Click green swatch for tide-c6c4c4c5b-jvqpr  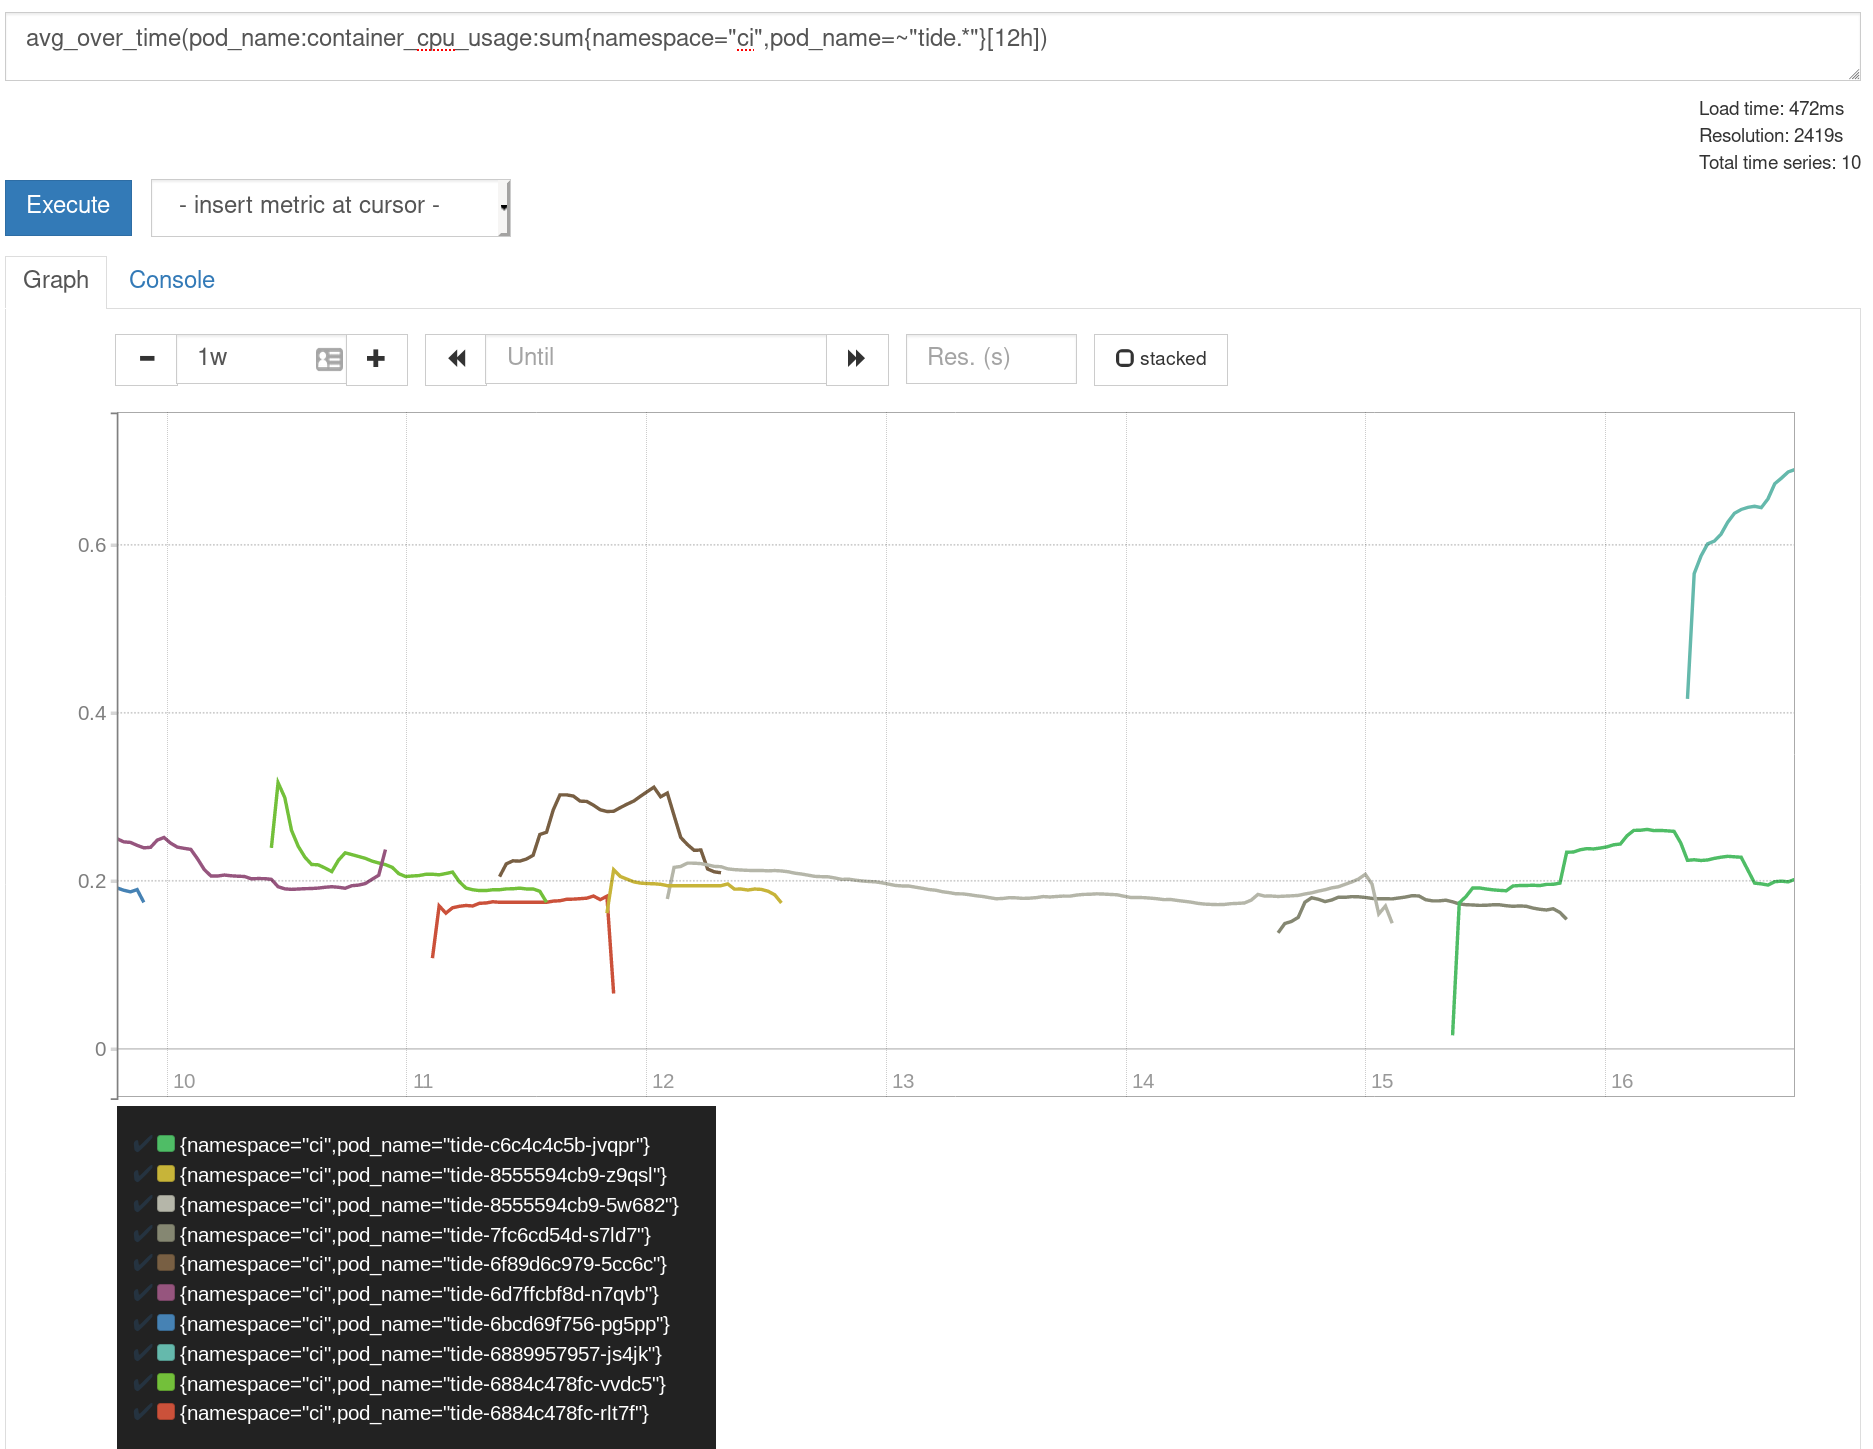[x=166, y=1144]
